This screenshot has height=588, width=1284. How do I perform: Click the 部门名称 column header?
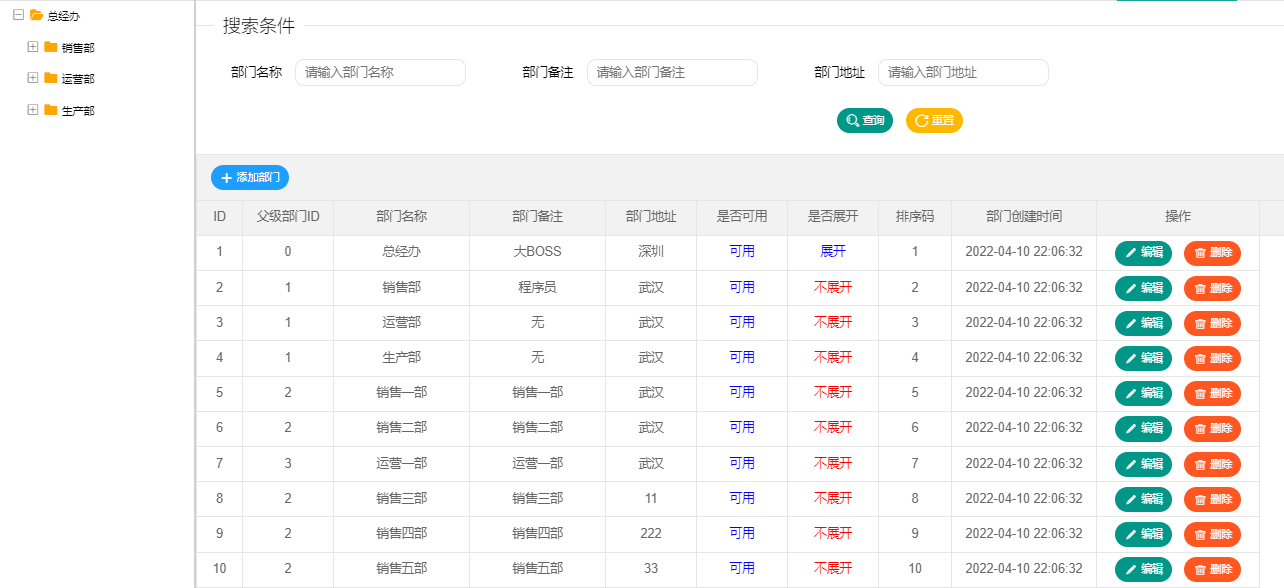[x=401, y=216]
